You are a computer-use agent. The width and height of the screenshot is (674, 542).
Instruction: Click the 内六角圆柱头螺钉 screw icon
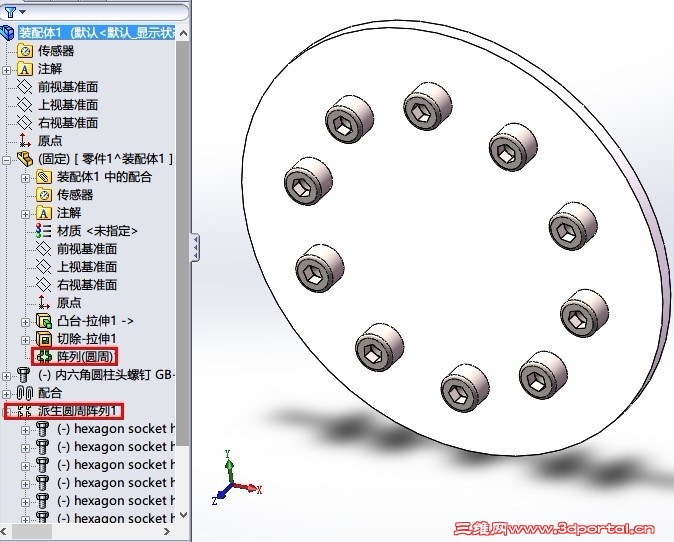[23, 375]
